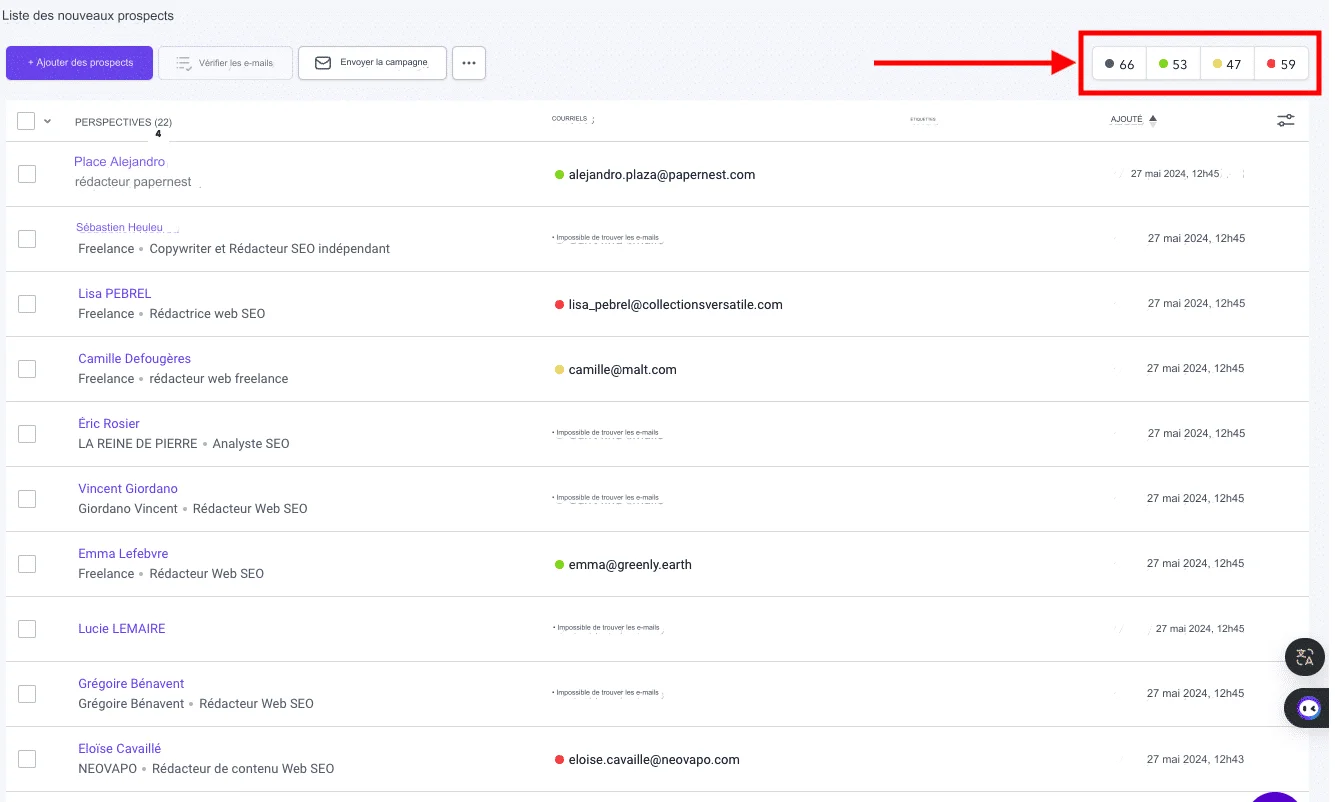The image size is (1335, 802).
Task: Open Grégoire Bénavent prospect profile
Action: 131,684
